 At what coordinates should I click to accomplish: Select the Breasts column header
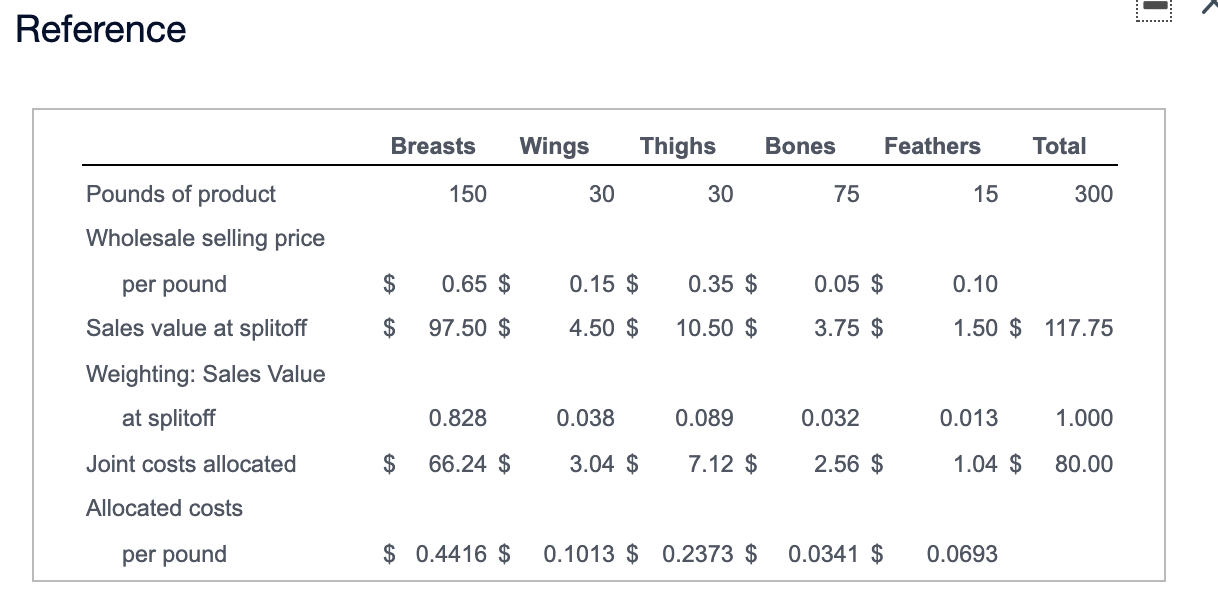(433, 146)
